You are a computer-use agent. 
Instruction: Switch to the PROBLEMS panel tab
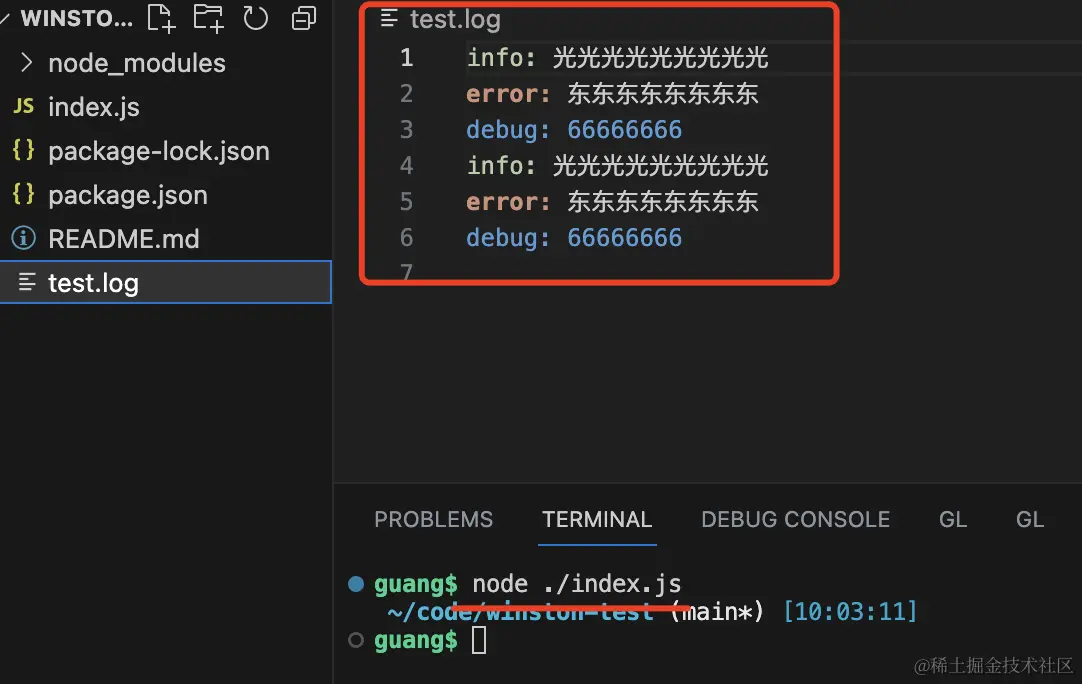(x=433, y=519)
